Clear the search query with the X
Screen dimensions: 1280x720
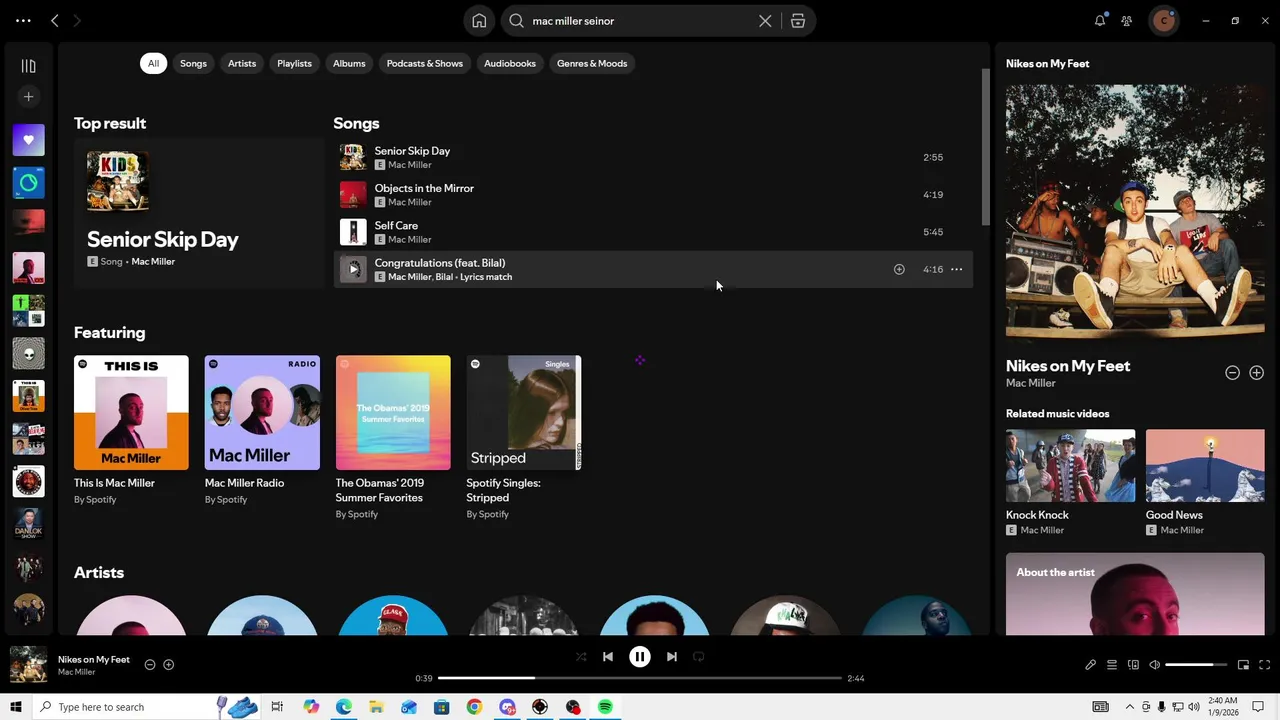tap(765, 21)
